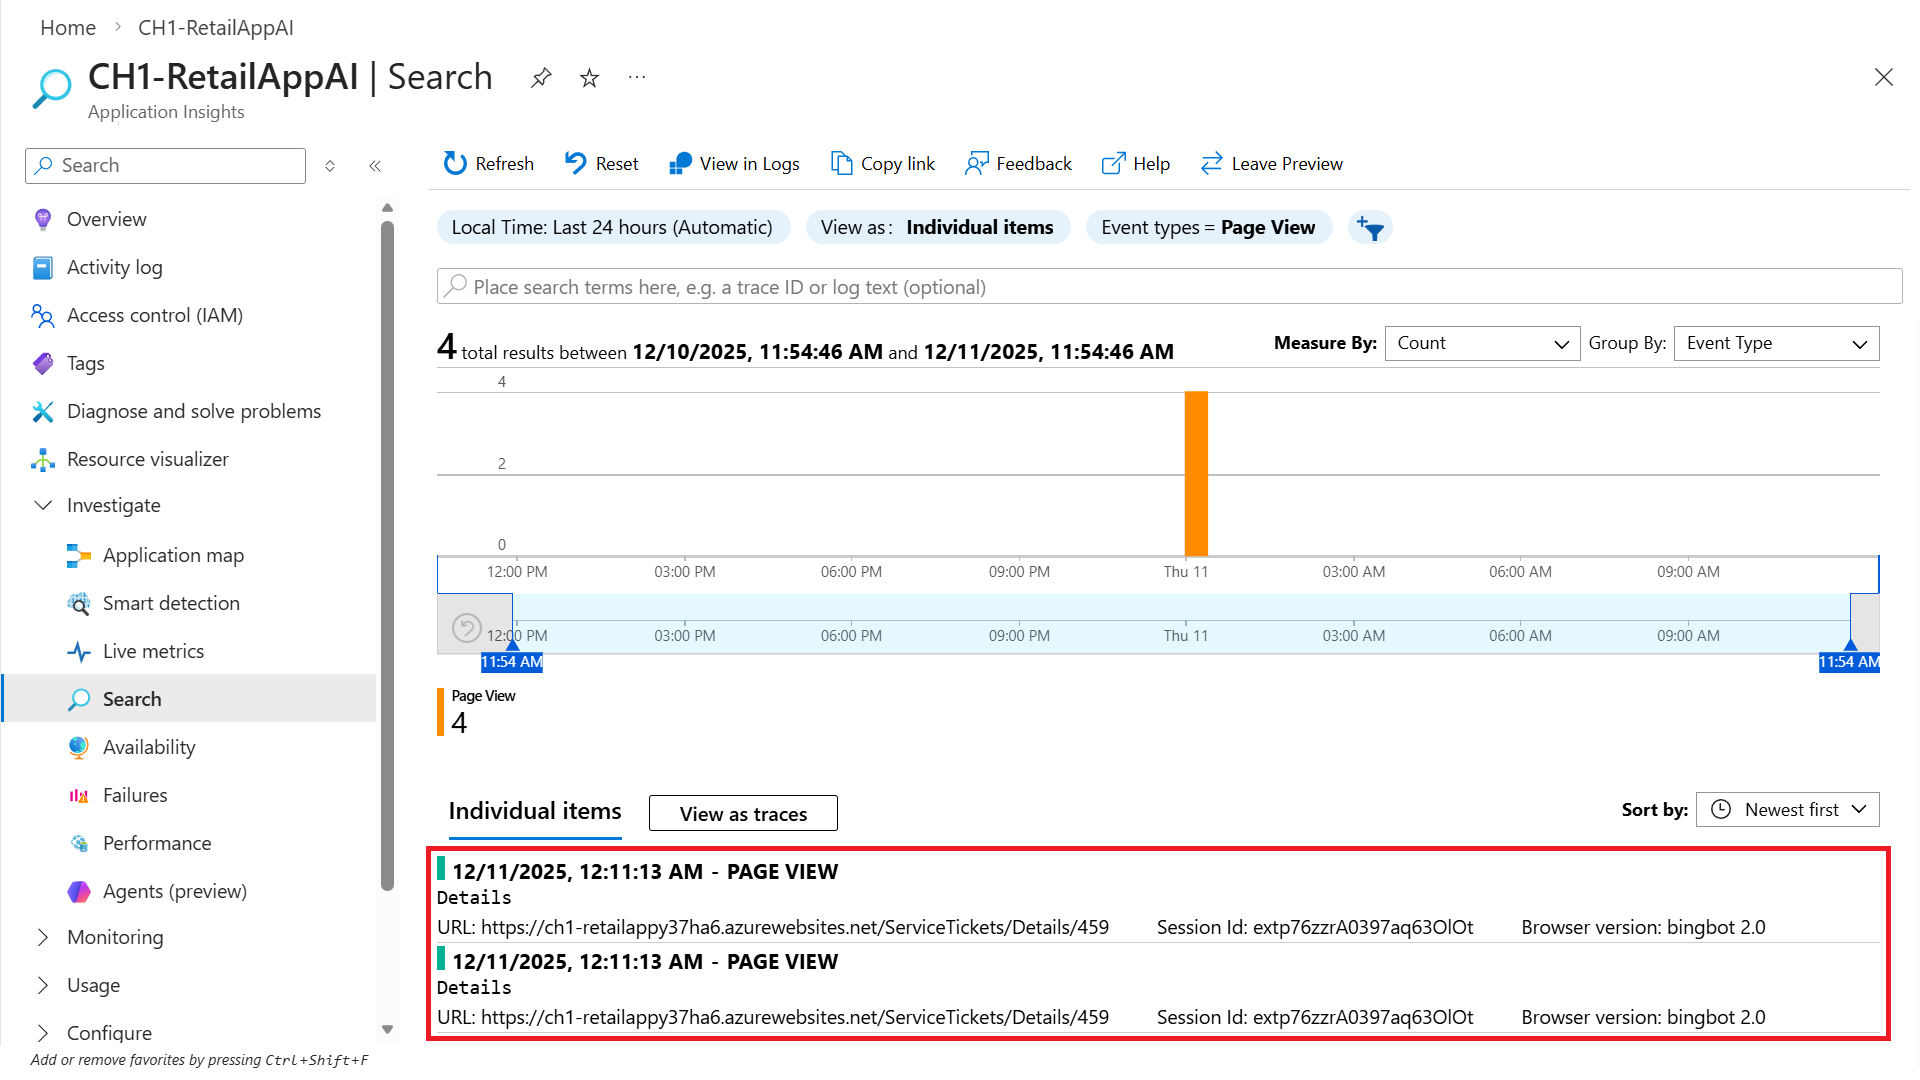Viewport: 1920px width, 1080px height.
Task: Click the Reset undo icon
Action: point(575,163)
